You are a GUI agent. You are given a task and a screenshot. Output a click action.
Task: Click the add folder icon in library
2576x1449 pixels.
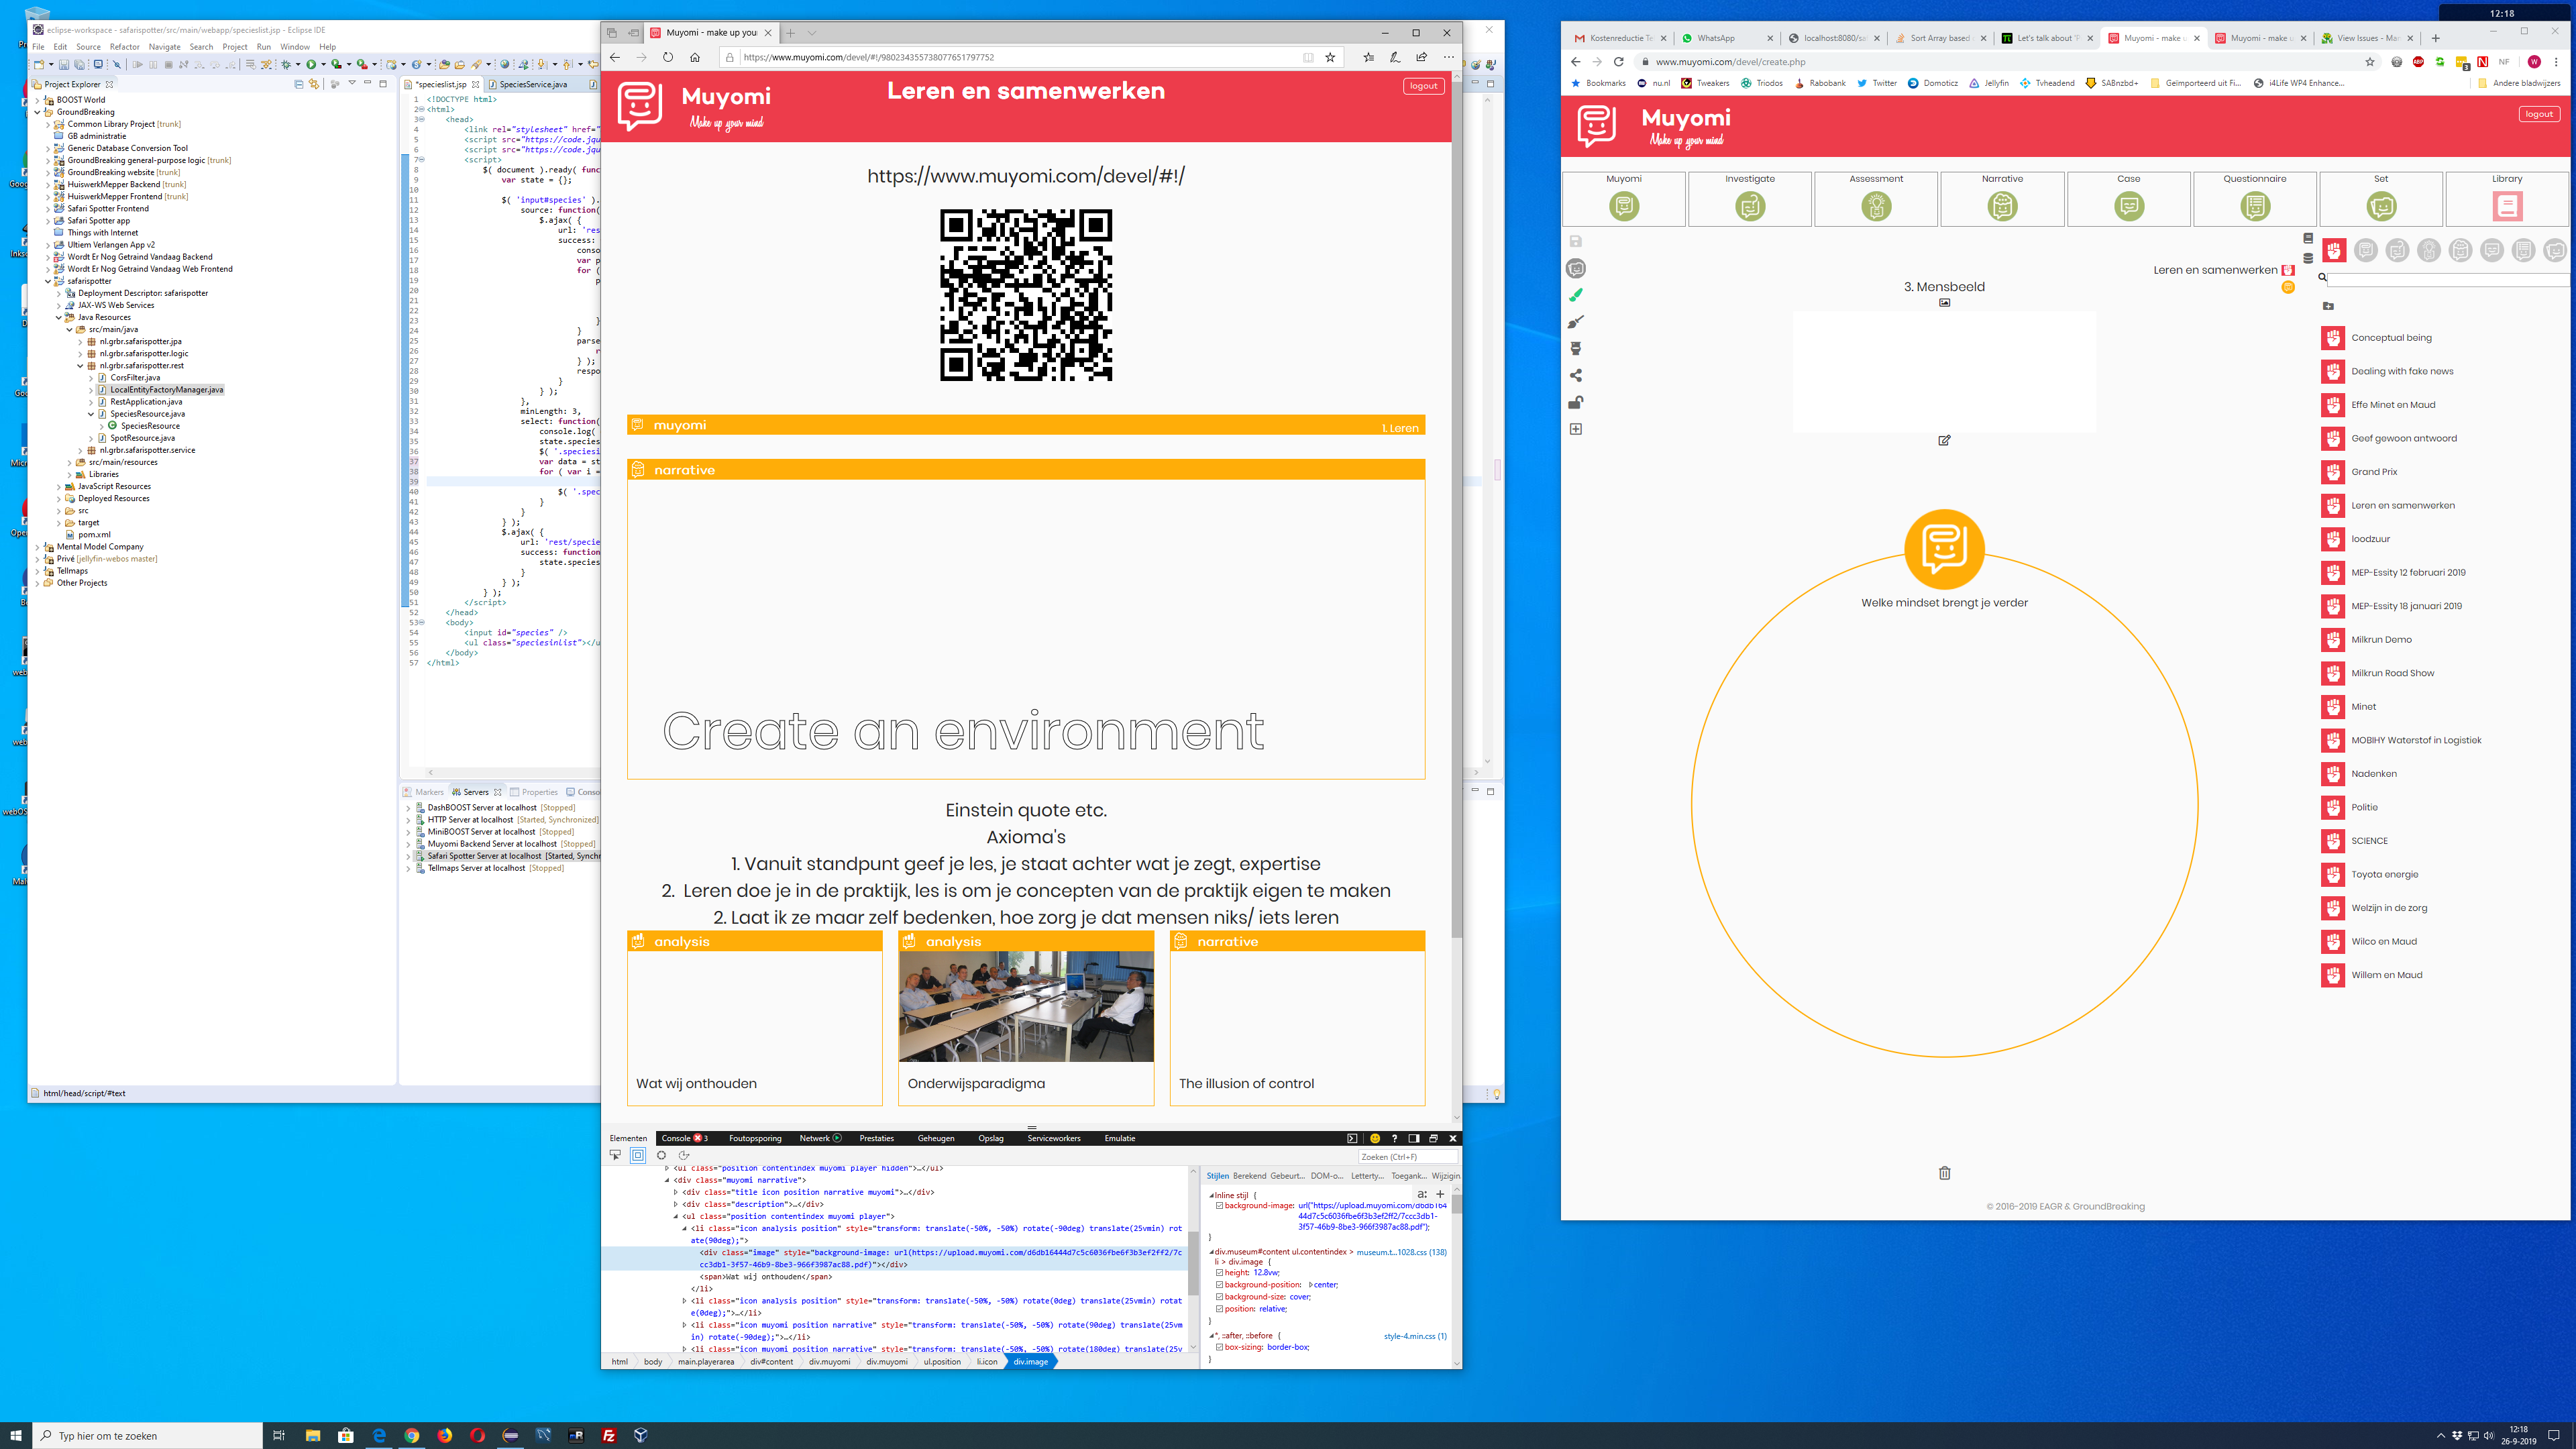click(2328, 306)
